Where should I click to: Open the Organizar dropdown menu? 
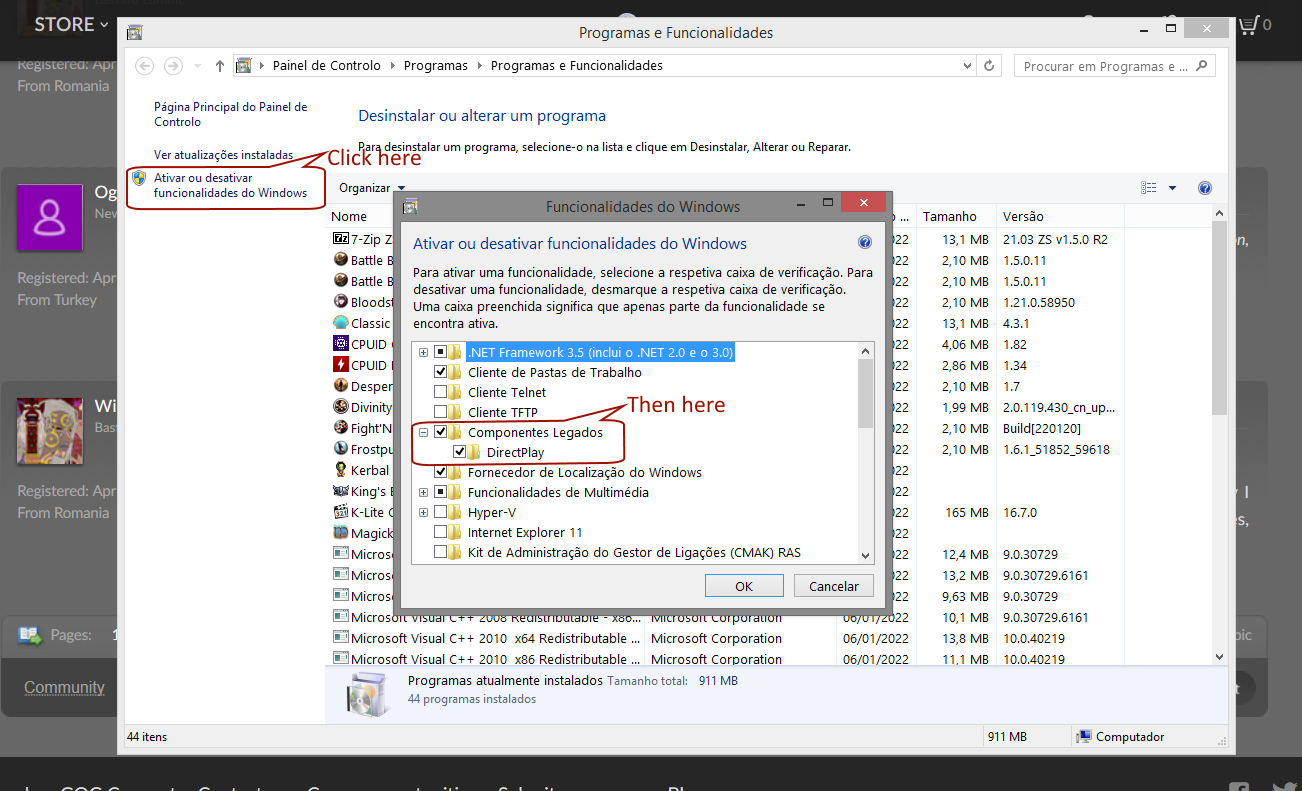pyautogui.click(x=372, y=188)
